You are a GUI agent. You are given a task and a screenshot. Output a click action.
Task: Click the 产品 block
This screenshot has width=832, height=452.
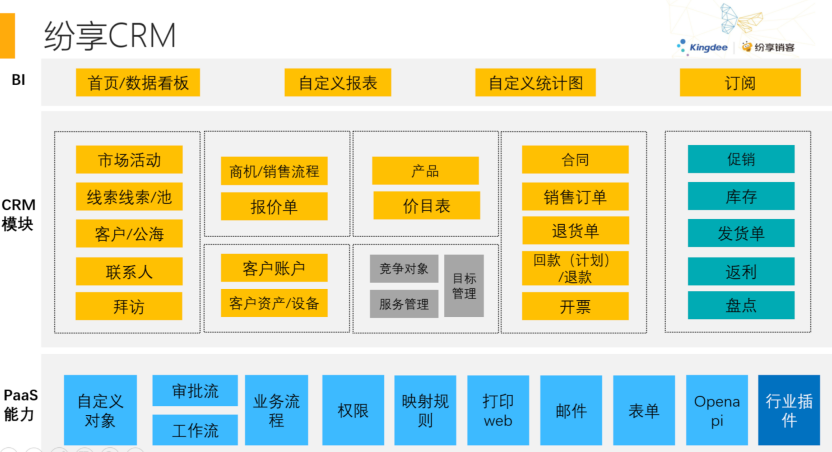(426, 171)
